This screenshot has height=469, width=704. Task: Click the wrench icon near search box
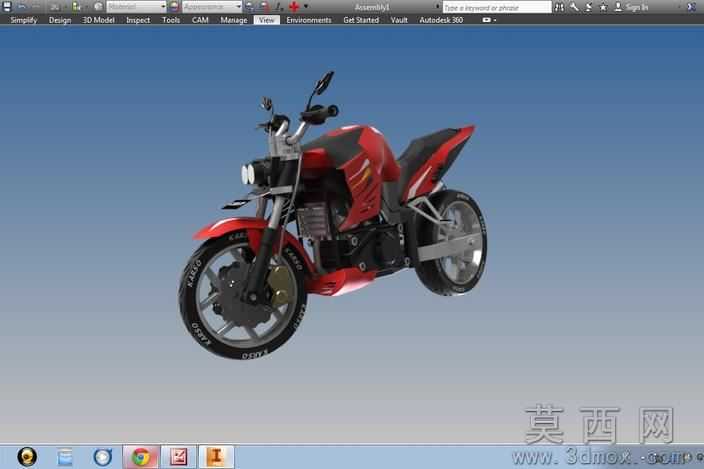click(x=574, y=7)
